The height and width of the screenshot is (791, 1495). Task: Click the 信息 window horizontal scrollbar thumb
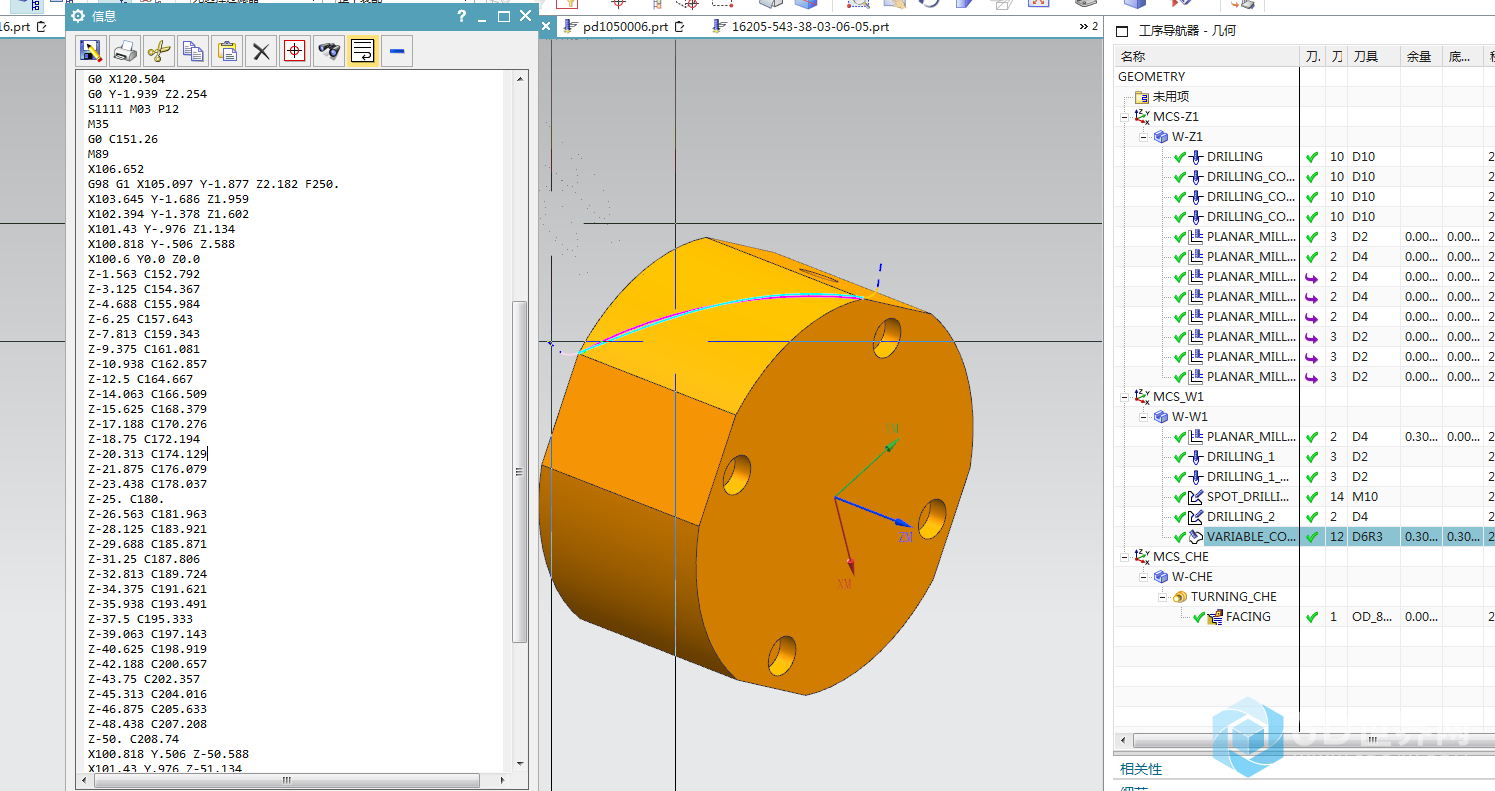(287, 780)
